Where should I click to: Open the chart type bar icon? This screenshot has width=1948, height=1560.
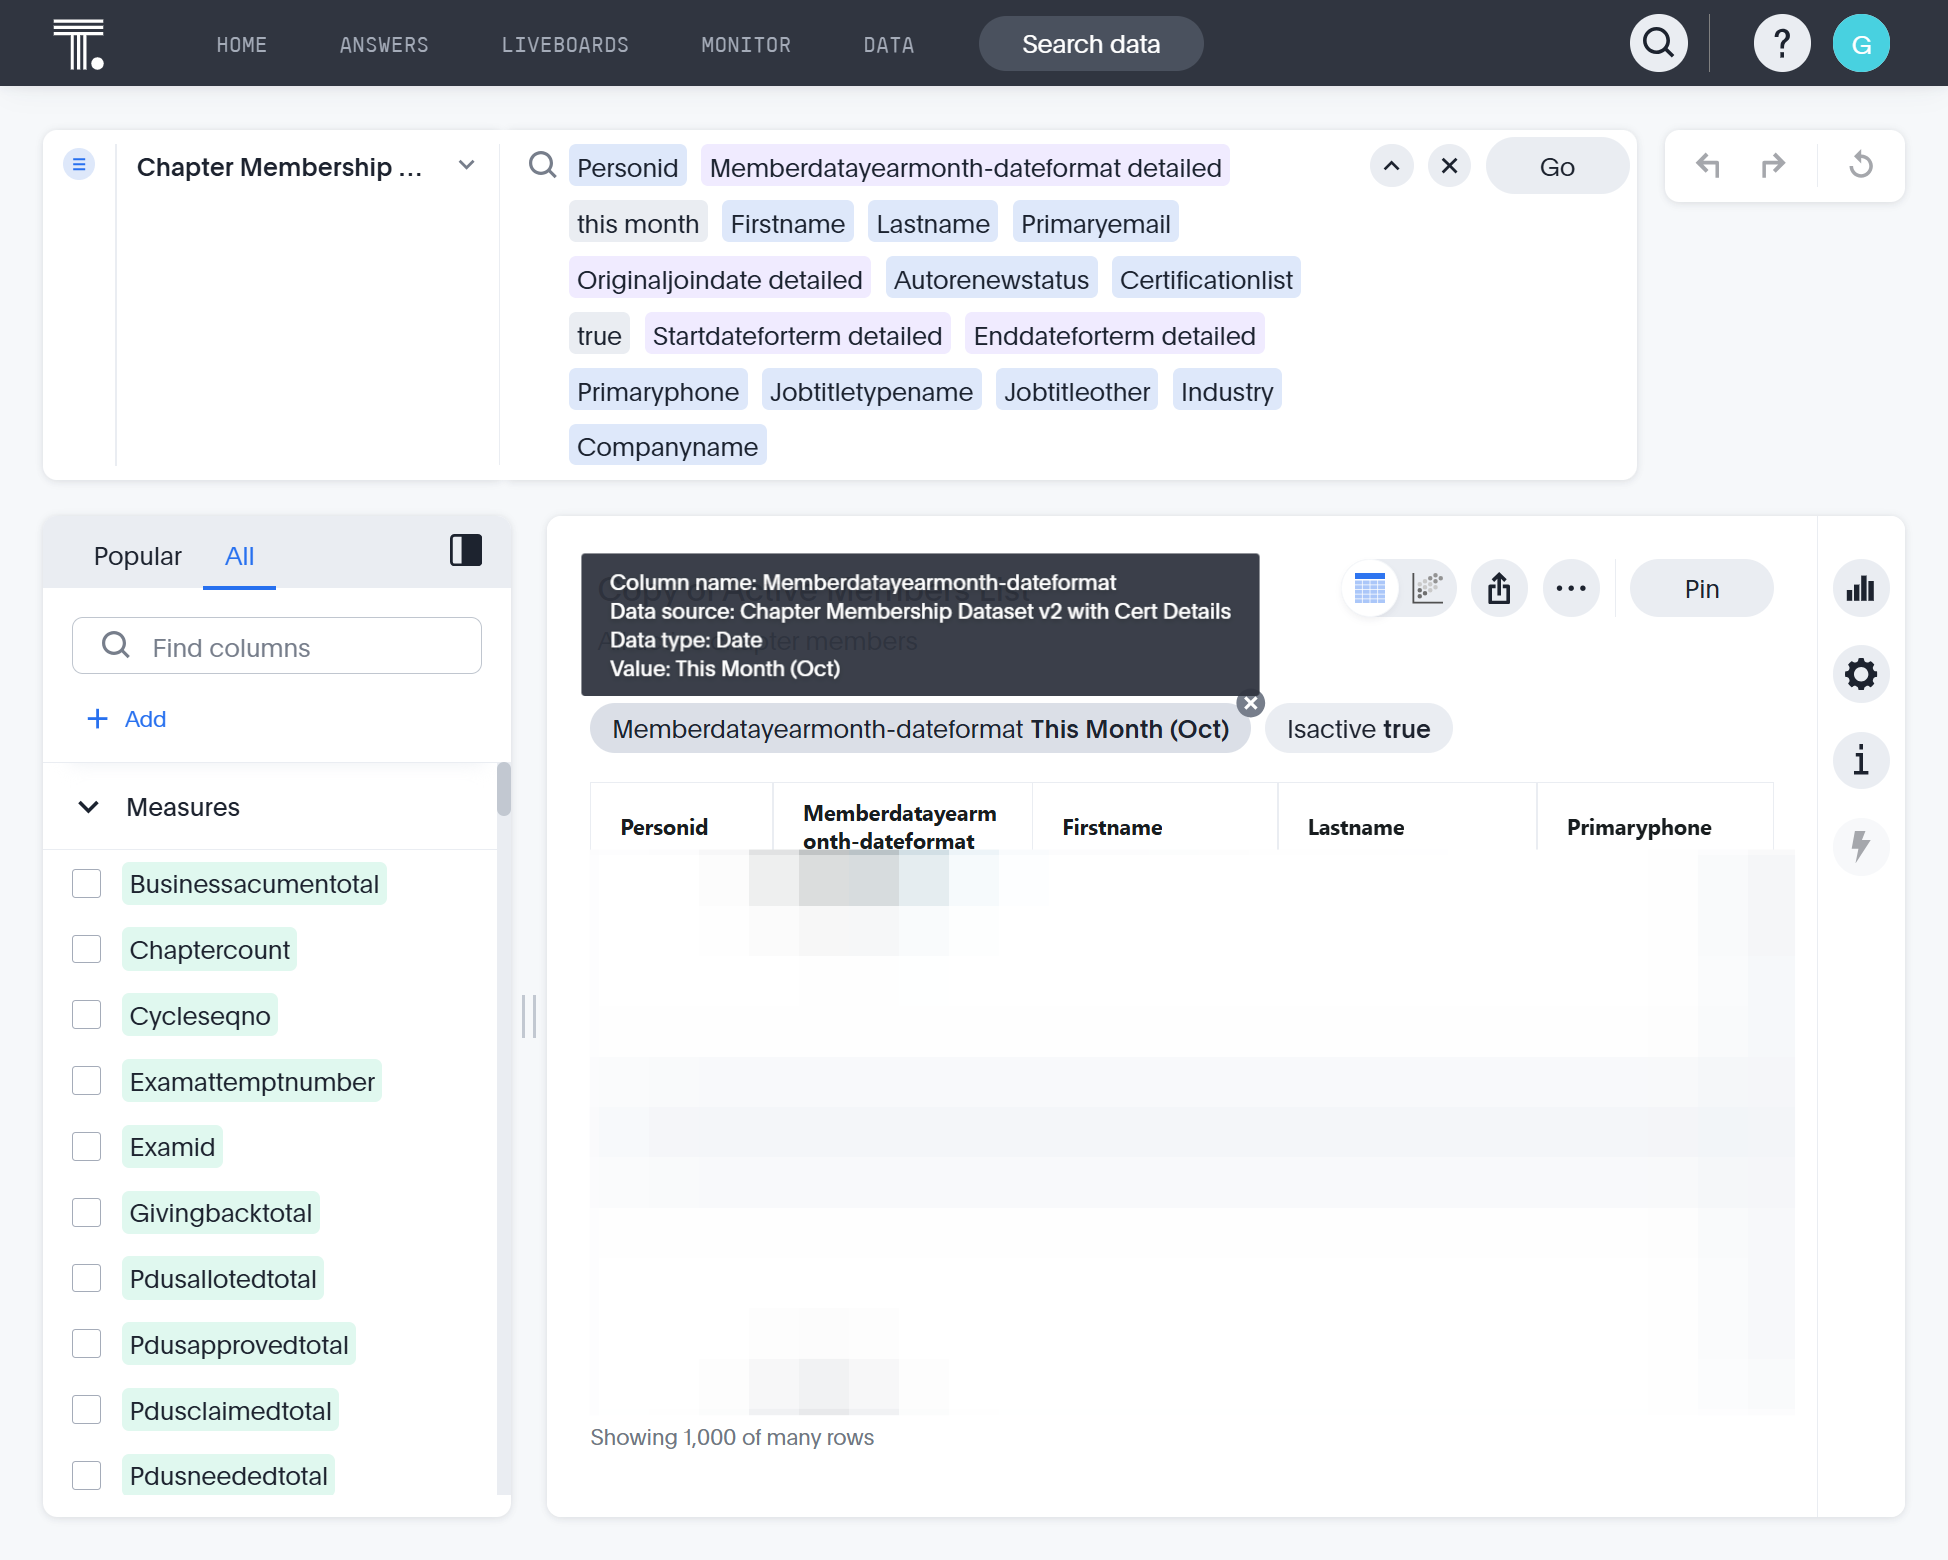pos(1861,588)
